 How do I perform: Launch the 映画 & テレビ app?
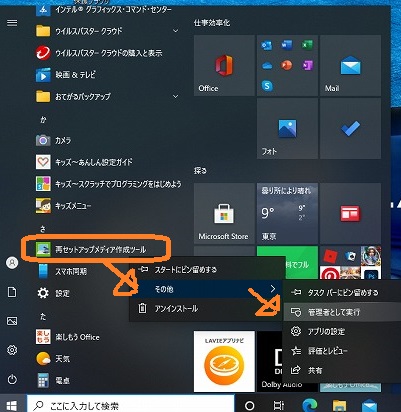pos(65,75)
